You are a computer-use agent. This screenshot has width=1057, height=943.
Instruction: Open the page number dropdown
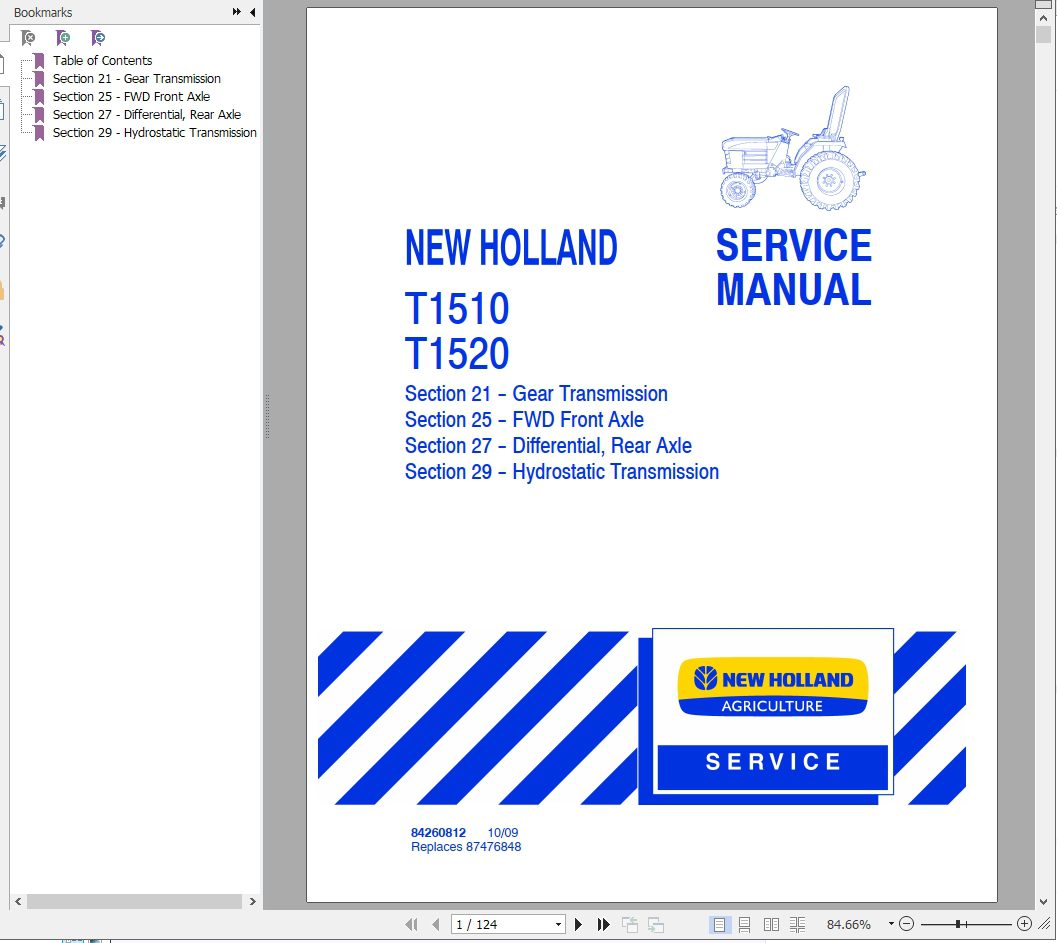pyautogui.click(x=560, y=923)
